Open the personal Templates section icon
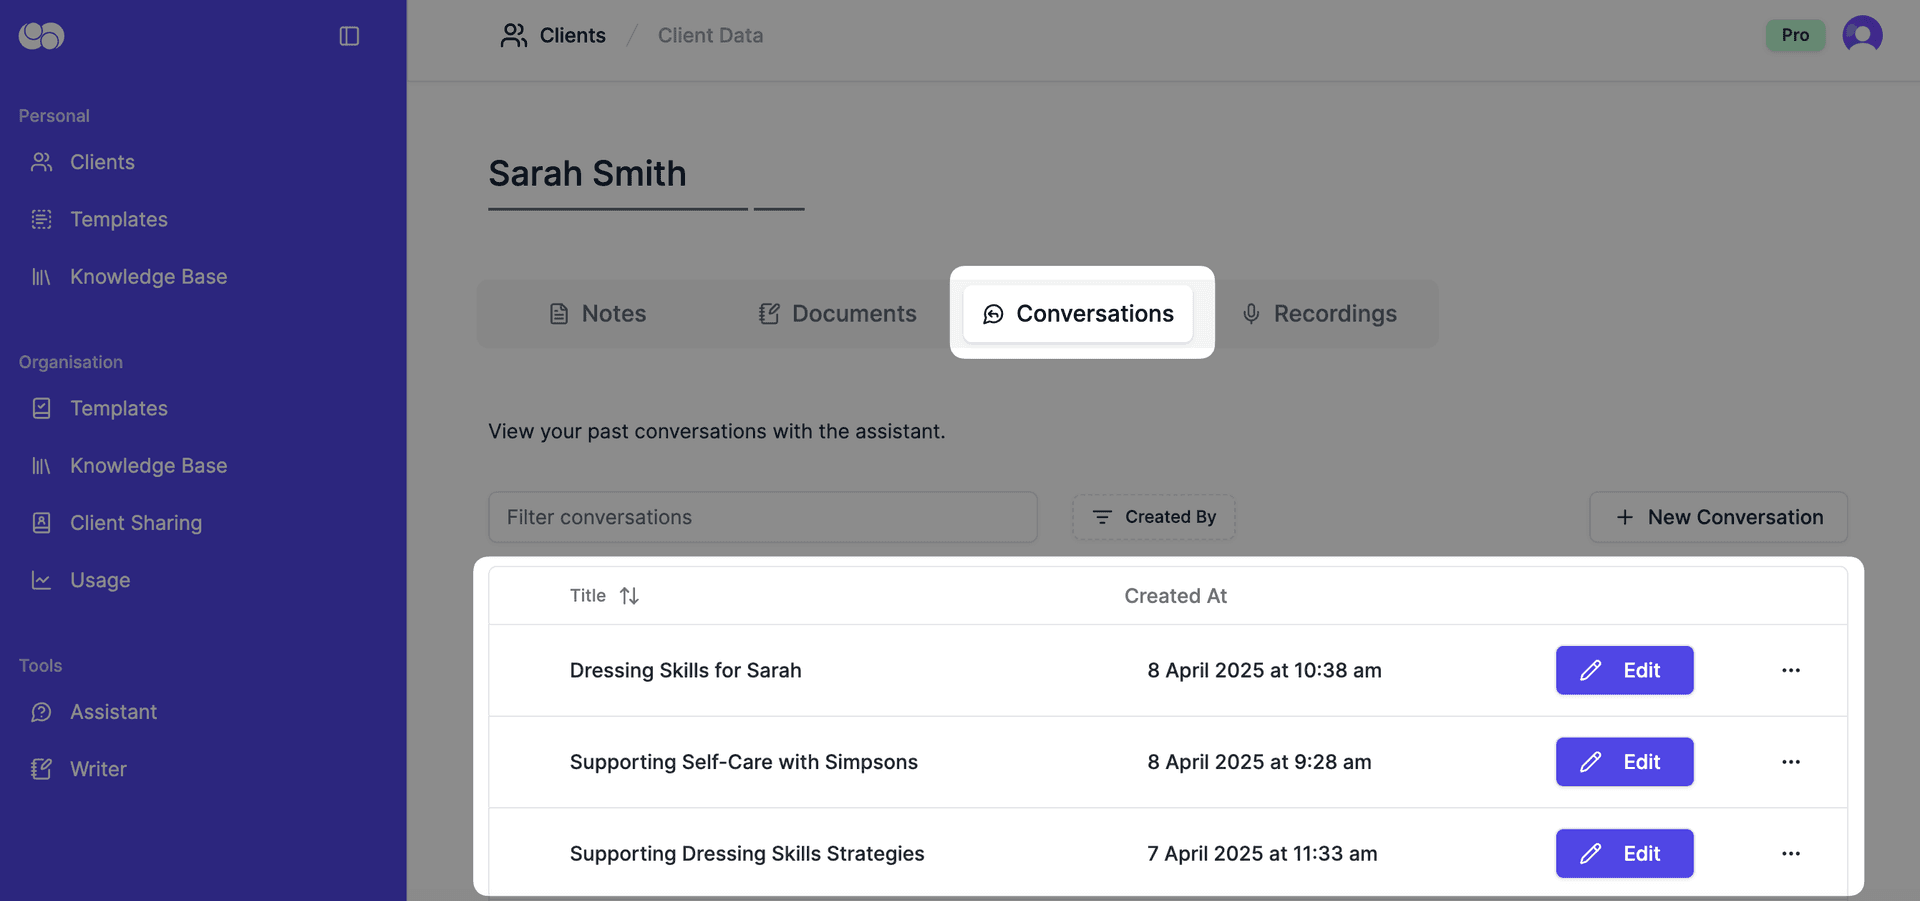This screenshot has height=901, width=1920. pos(41,219)
